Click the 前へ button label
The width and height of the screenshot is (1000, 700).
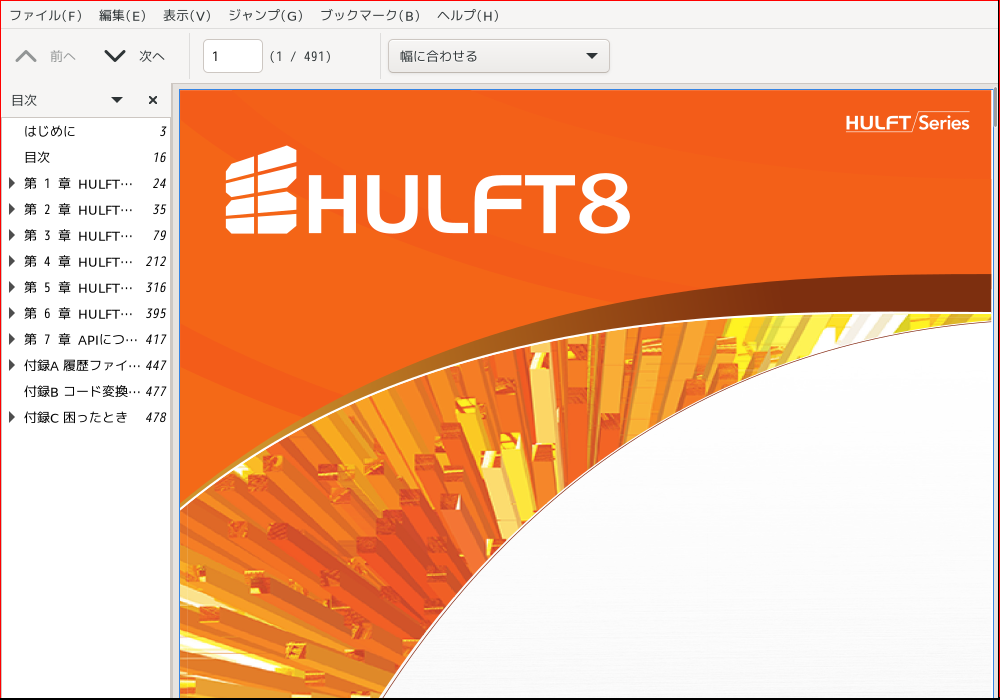click(x=62, y=56)
